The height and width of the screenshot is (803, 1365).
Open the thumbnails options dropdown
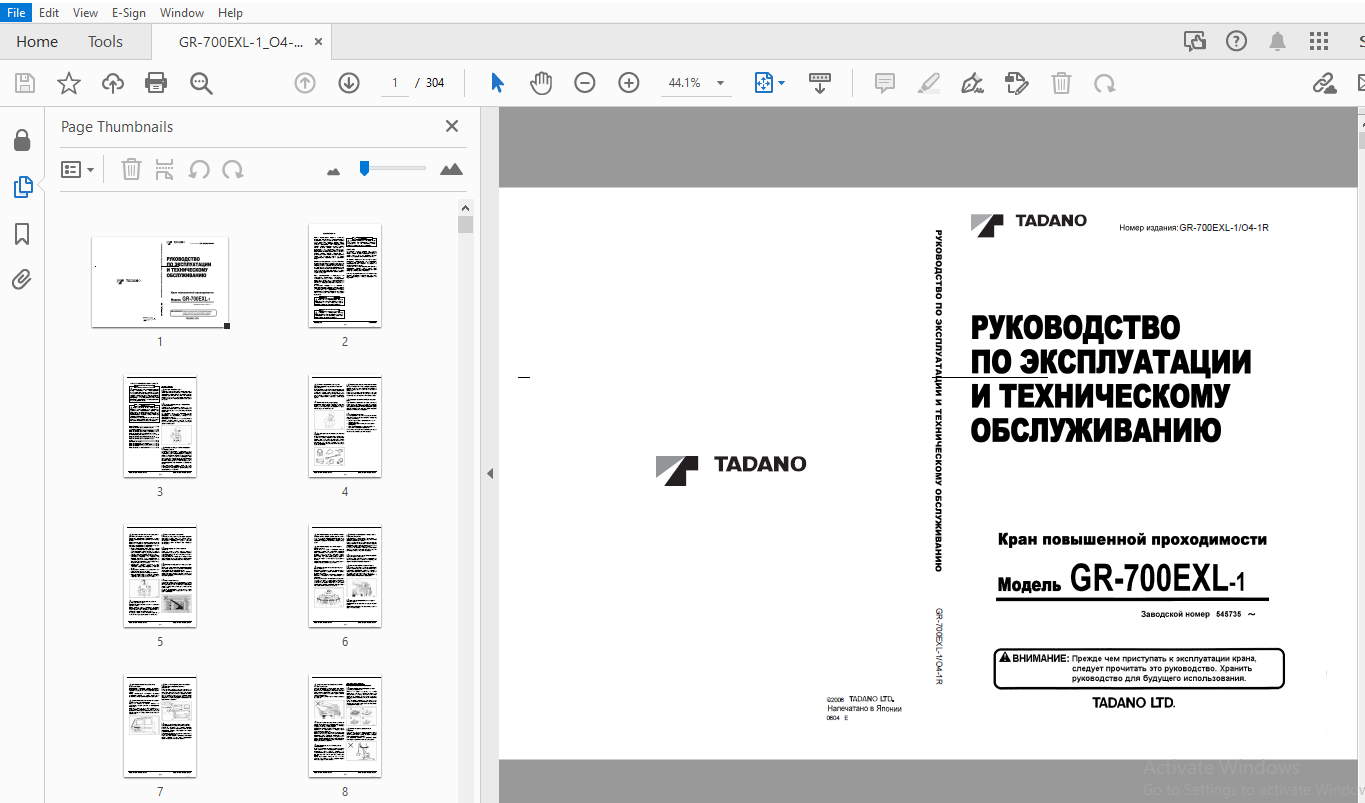click(x=78, y=170)
